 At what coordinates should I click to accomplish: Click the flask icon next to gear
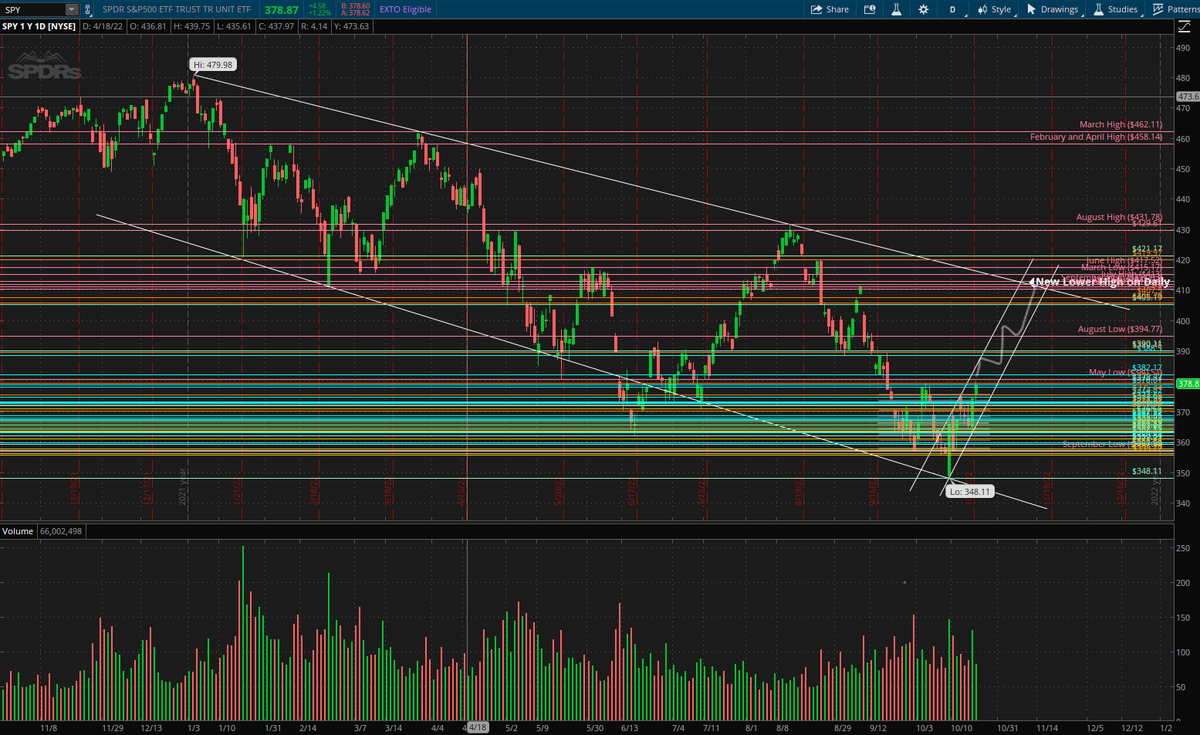(897, 9)
